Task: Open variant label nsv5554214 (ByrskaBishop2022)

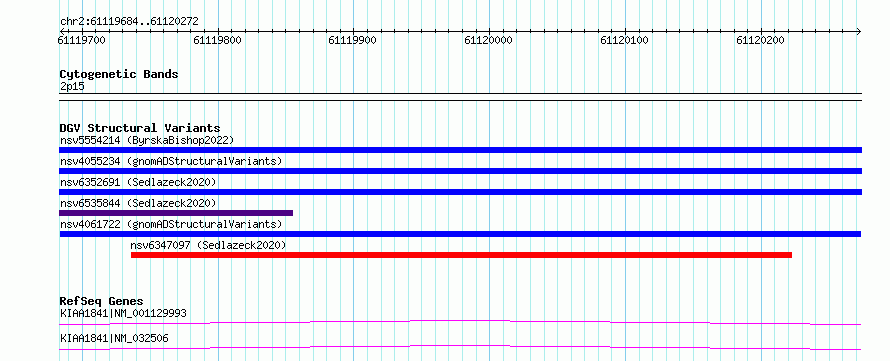Action: (147, 140)
